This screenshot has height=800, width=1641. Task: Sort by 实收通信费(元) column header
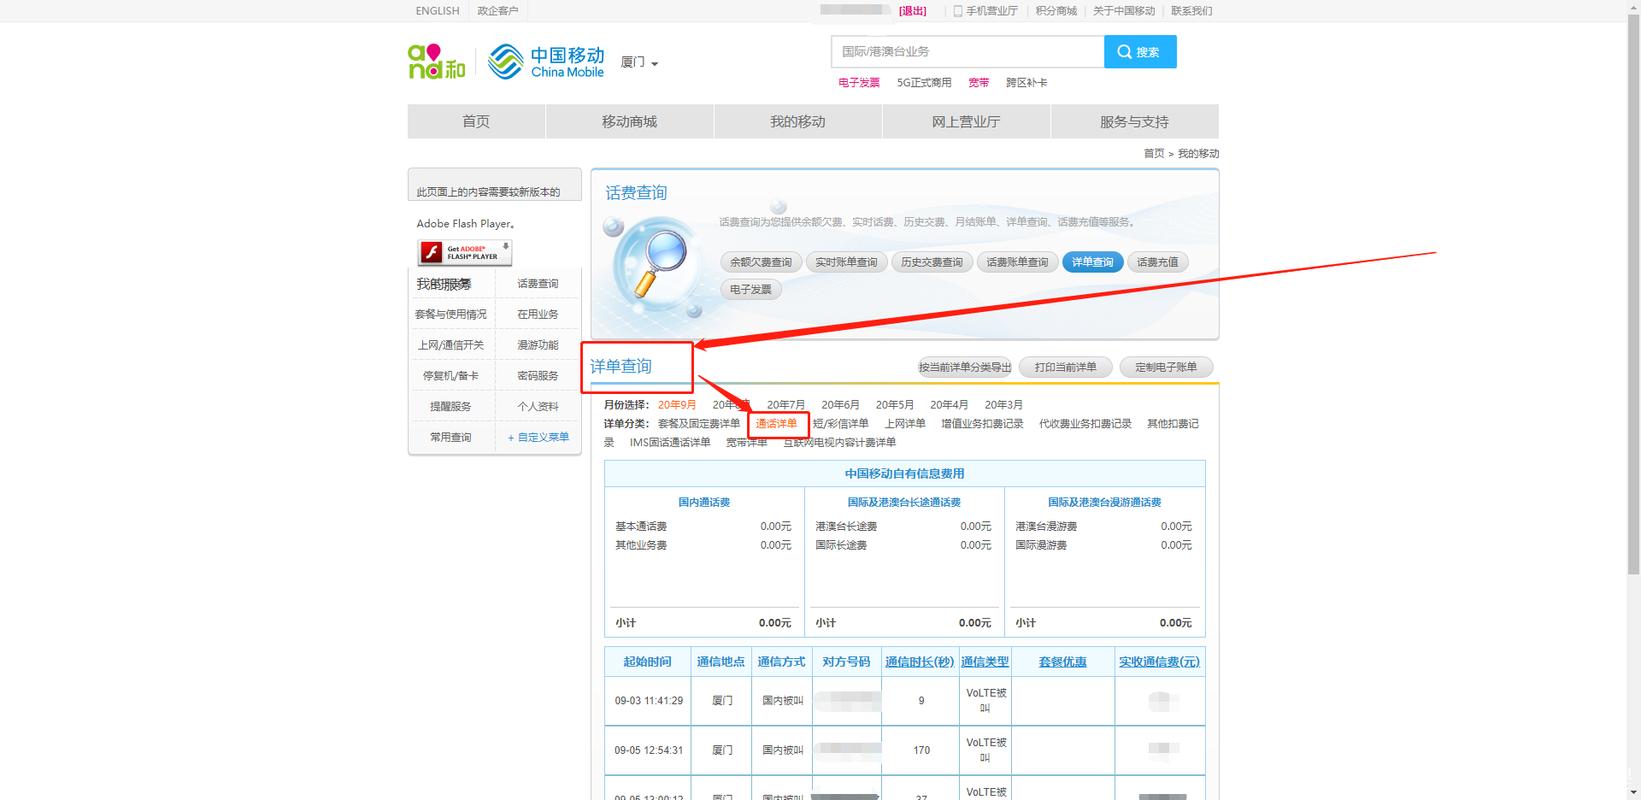pyautogui.click(x=1159, y=662)
